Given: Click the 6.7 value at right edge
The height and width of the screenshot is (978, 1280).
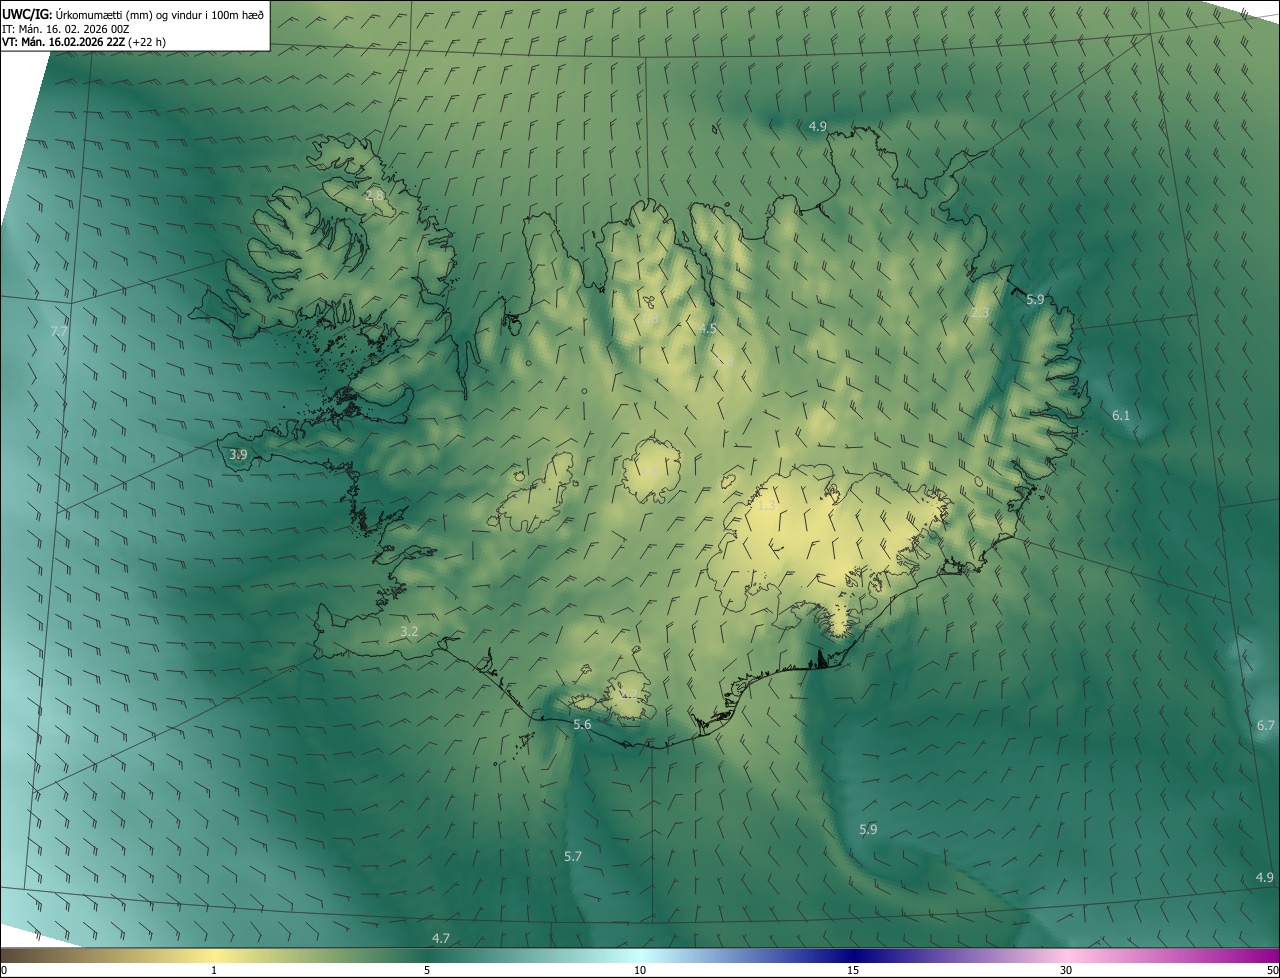Looking at the screenshot, I should tap(1266, 725).
